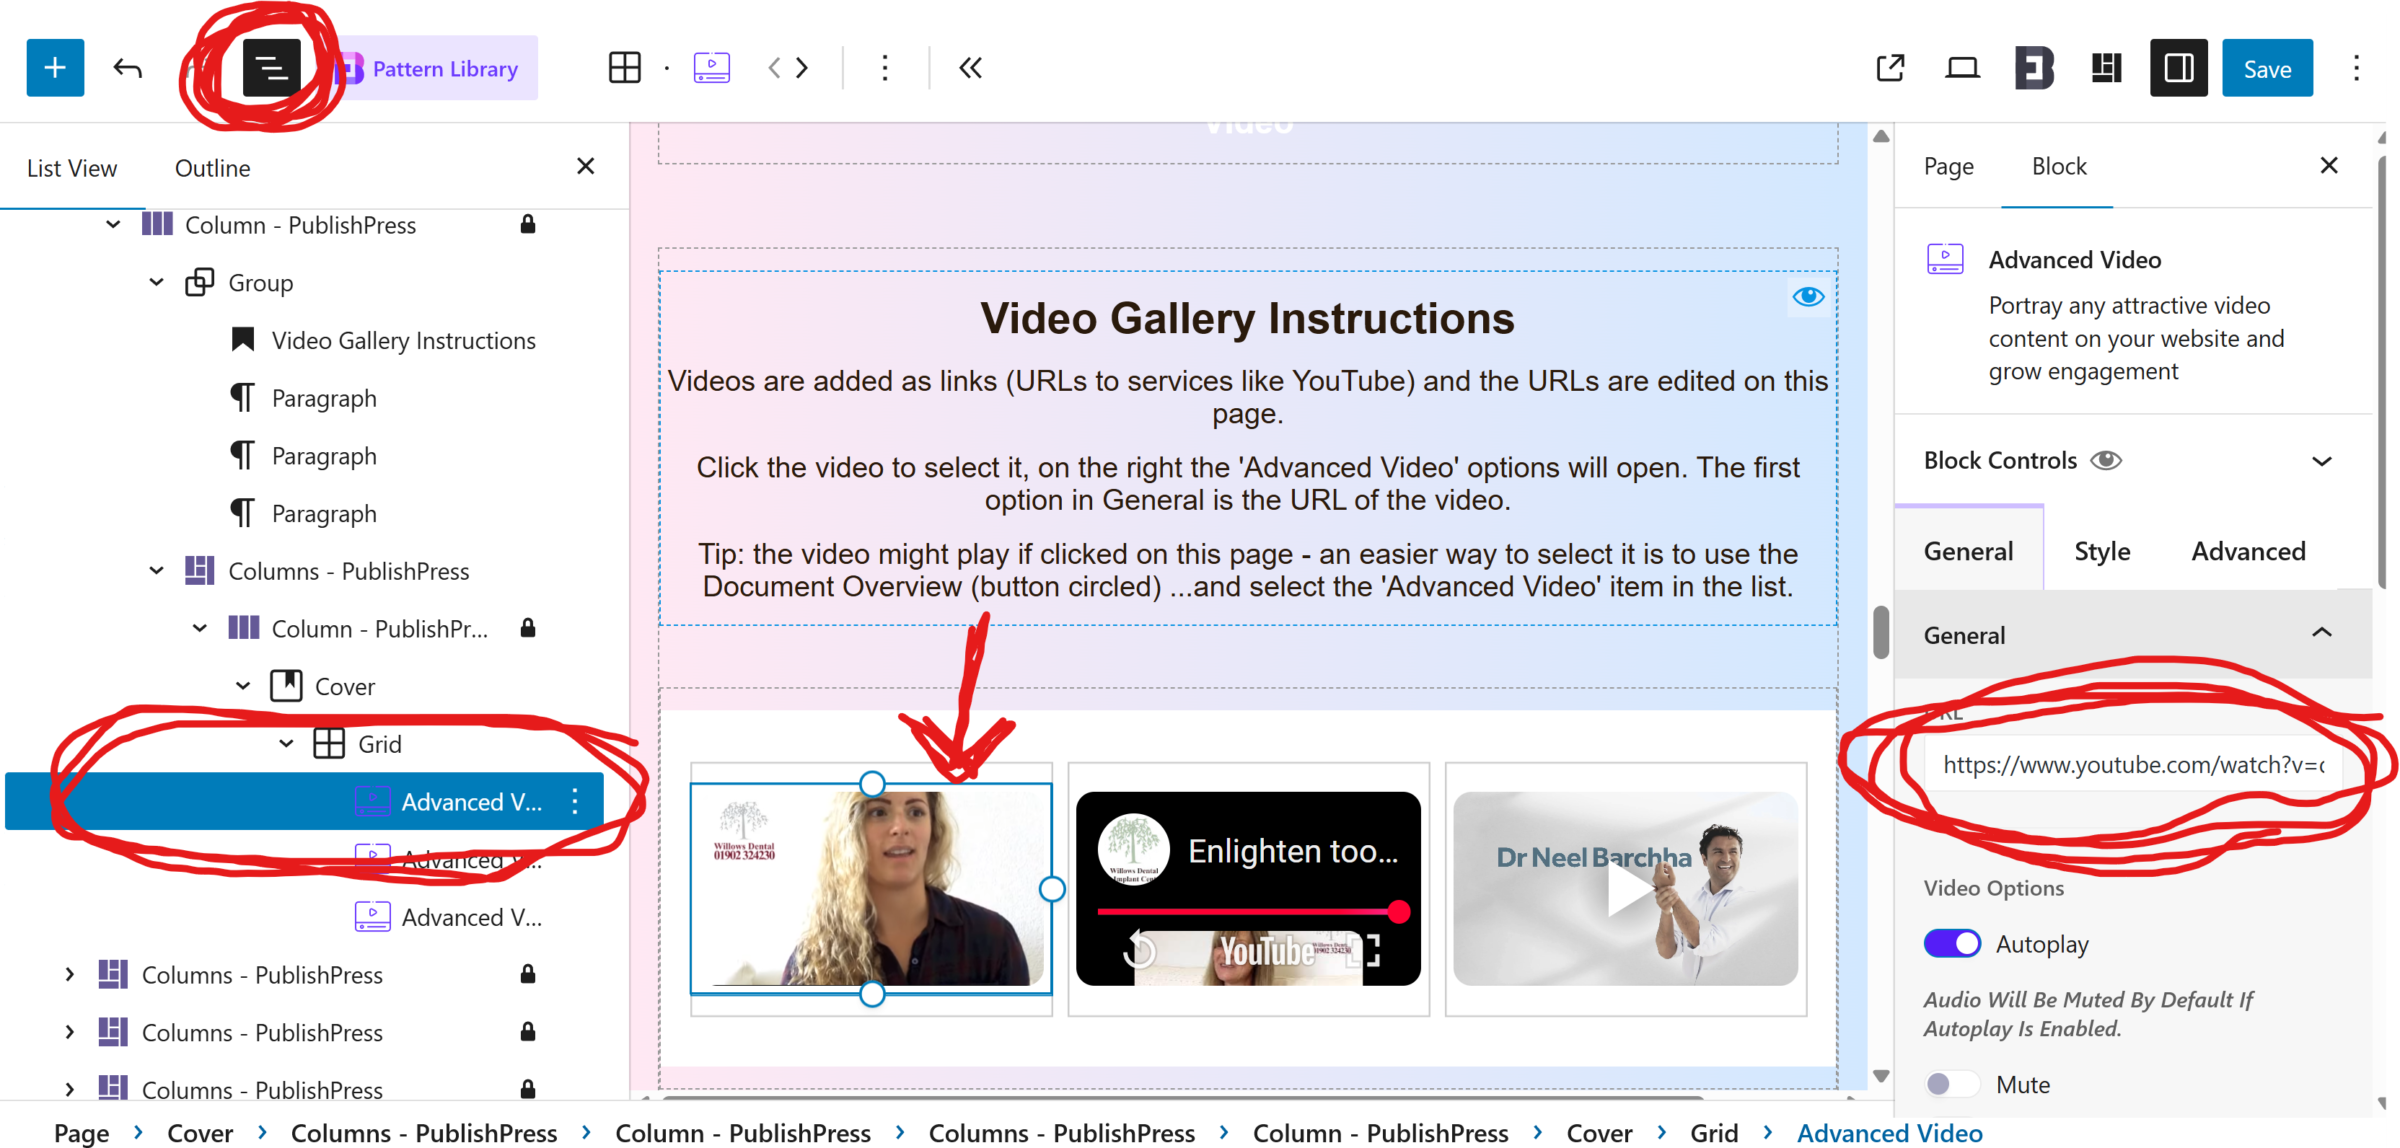Click the laptop device preview icon
Screen dimensions: 2400x1148
click(1962, 68)
